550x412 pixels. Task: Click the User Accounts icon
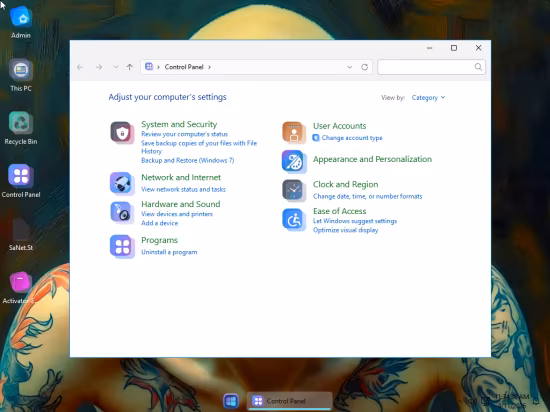[x=294, y=132]
